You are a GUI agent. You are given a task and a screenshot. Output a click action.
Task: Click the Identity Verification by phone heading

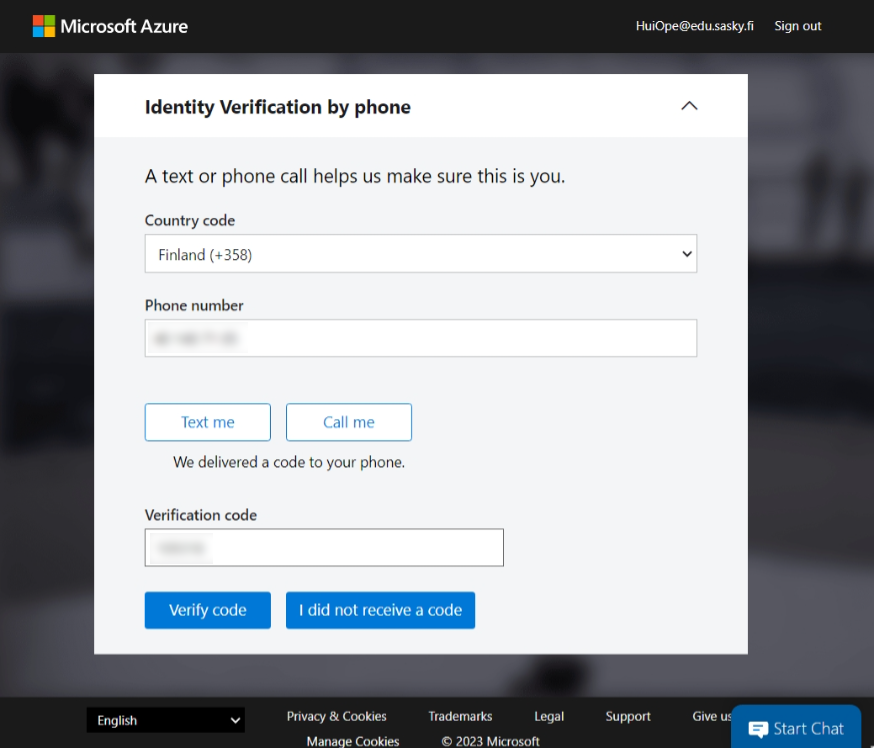click(x=278, y=106)
